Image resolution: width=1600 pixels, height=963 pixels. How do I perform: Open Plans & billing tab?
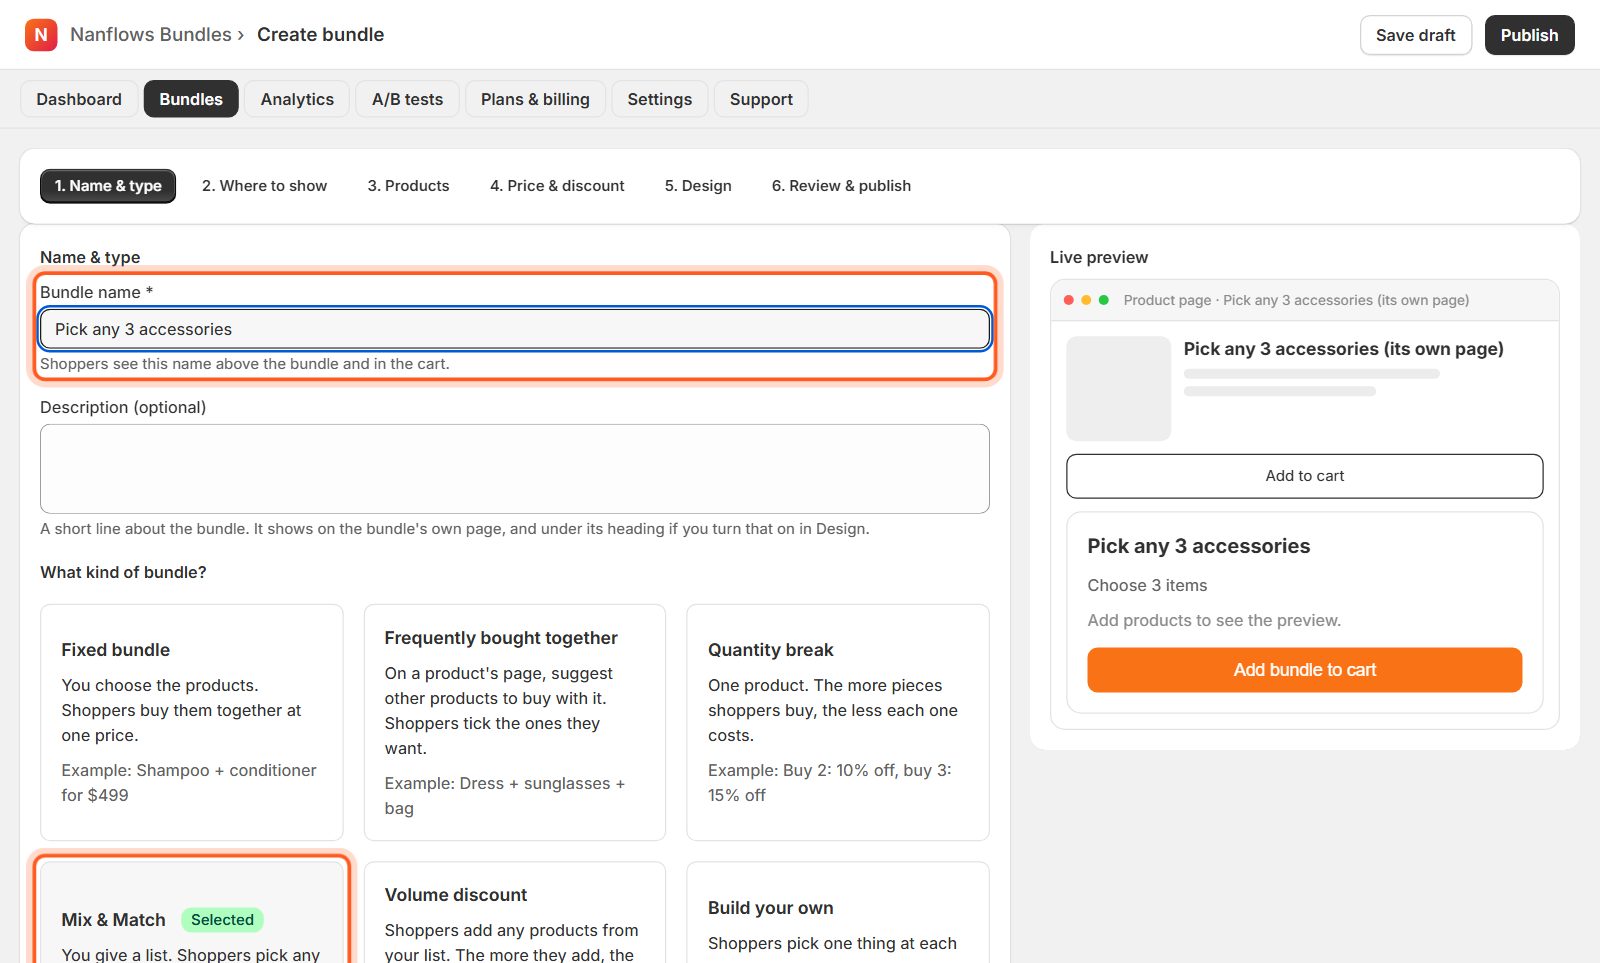pos(535,99)
